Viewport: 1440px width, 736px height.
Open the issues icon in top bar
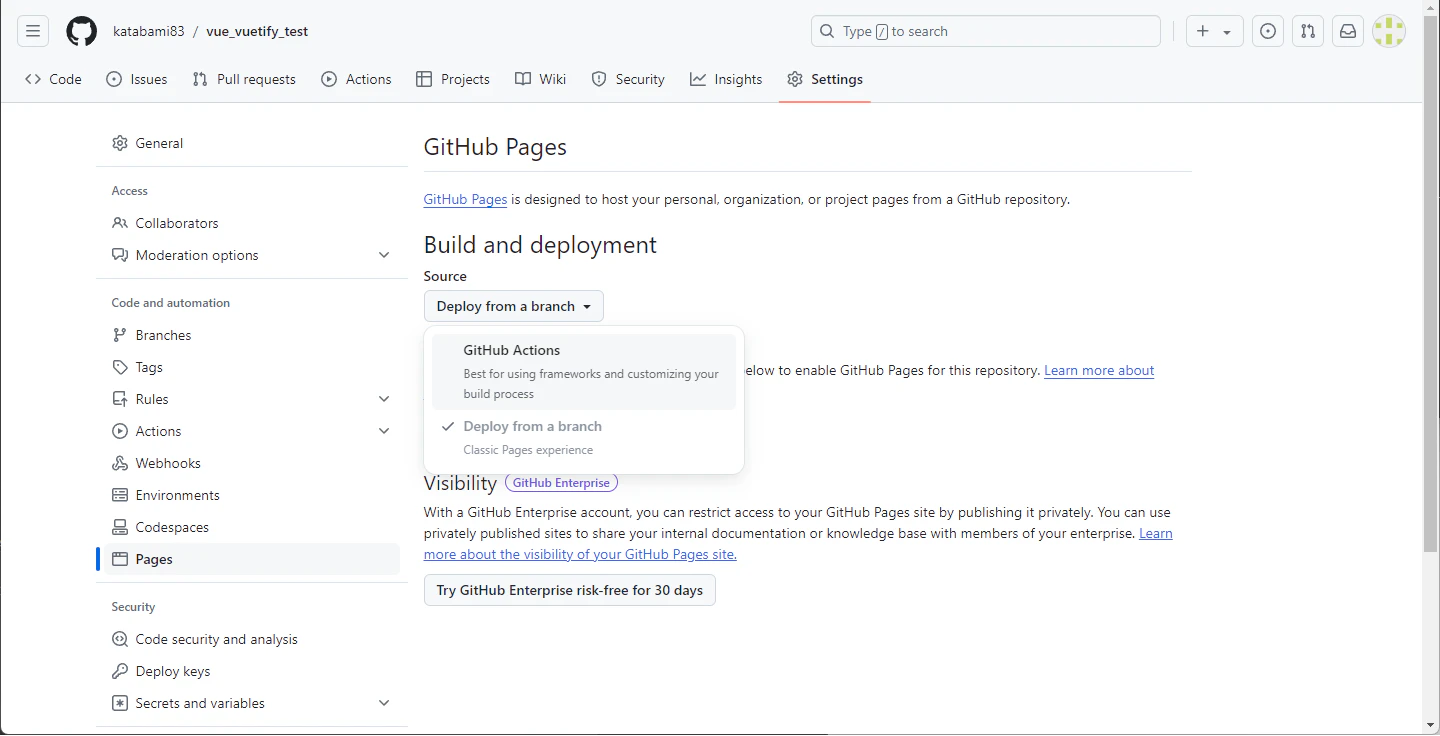pos(1268,31)
